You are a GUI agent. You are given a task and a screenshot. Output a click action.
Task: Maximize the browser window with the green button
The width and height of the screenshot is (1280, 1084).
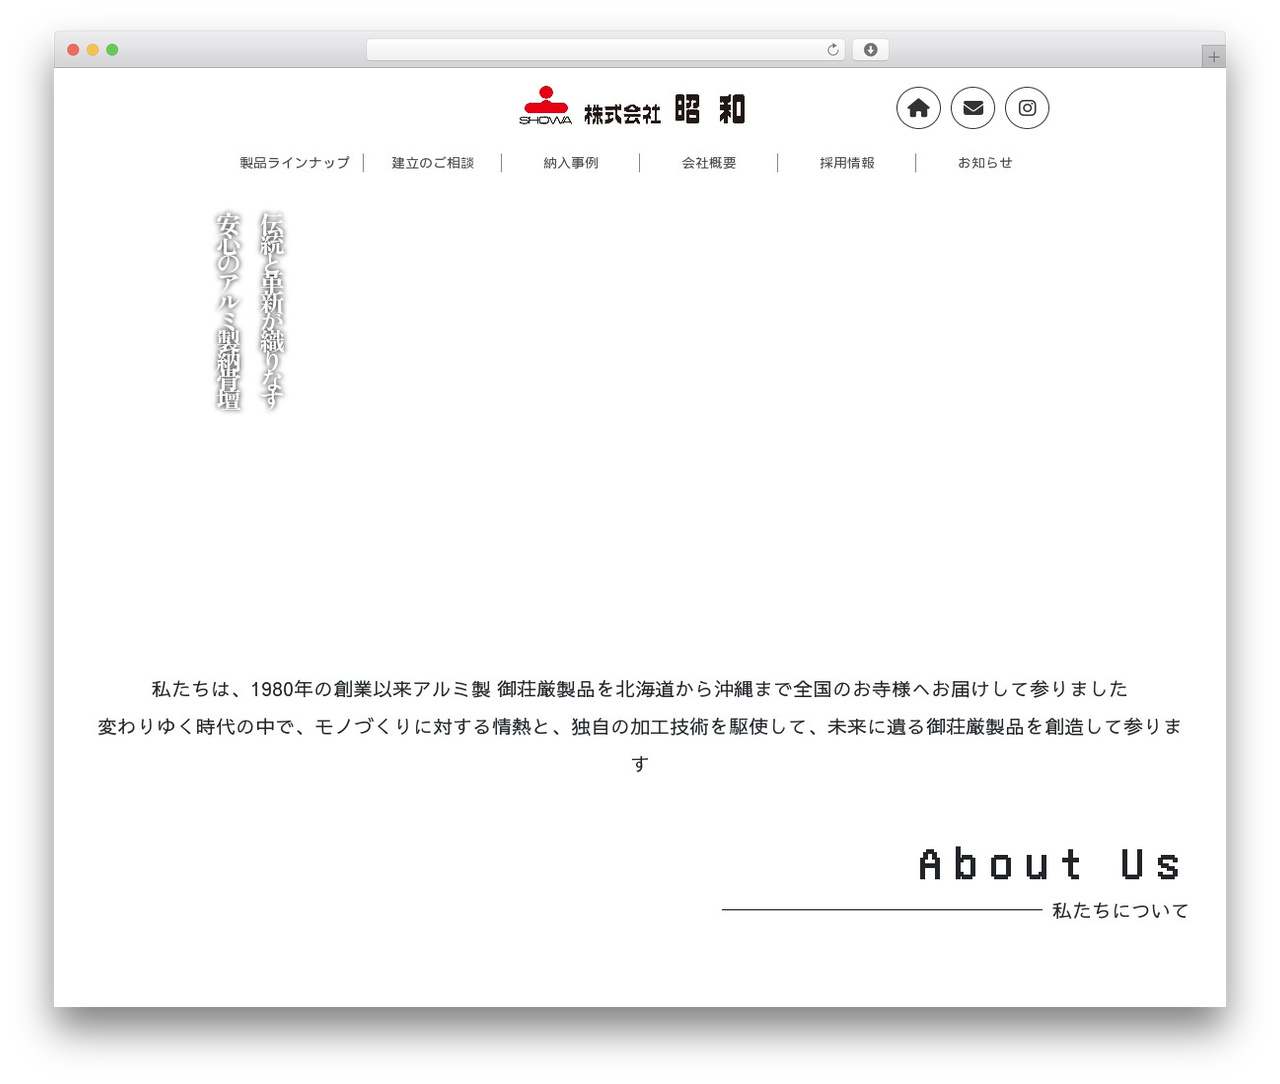point(112,50)
